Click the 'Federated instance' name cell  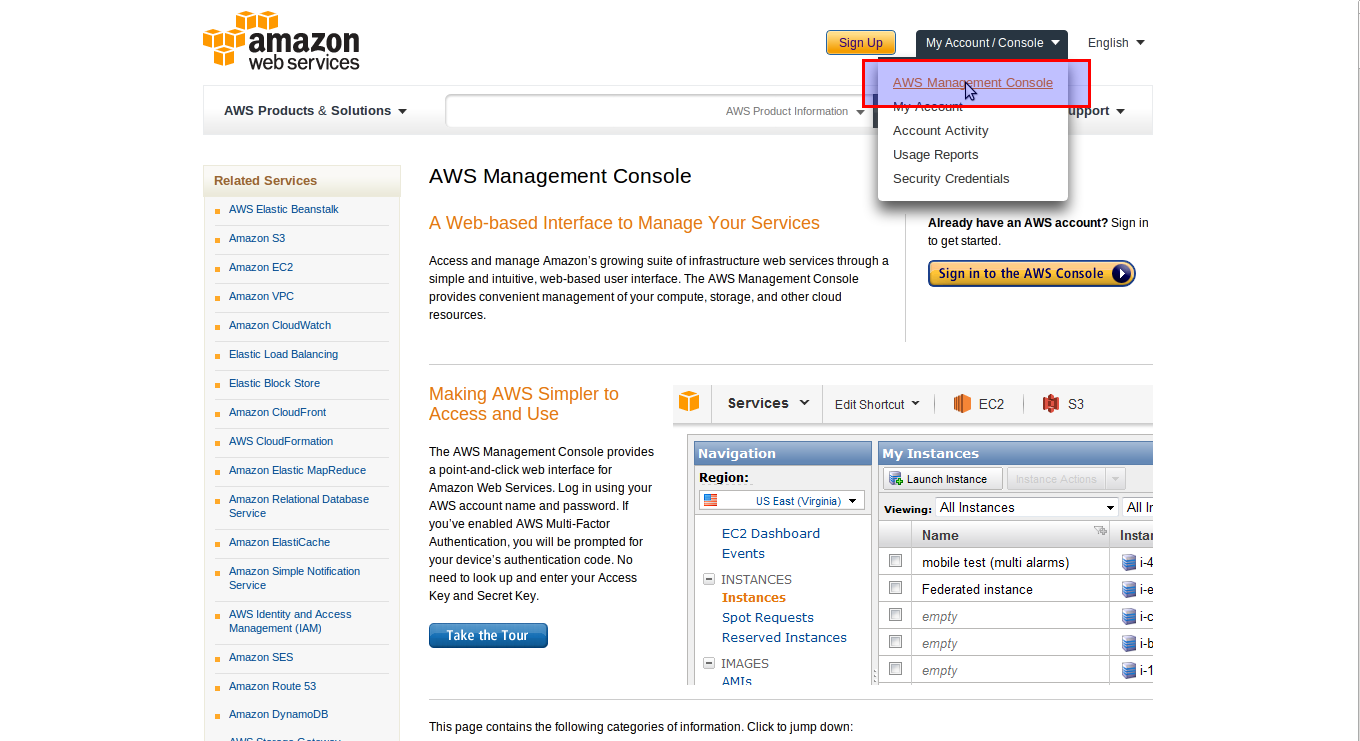(x=977, y=589)
